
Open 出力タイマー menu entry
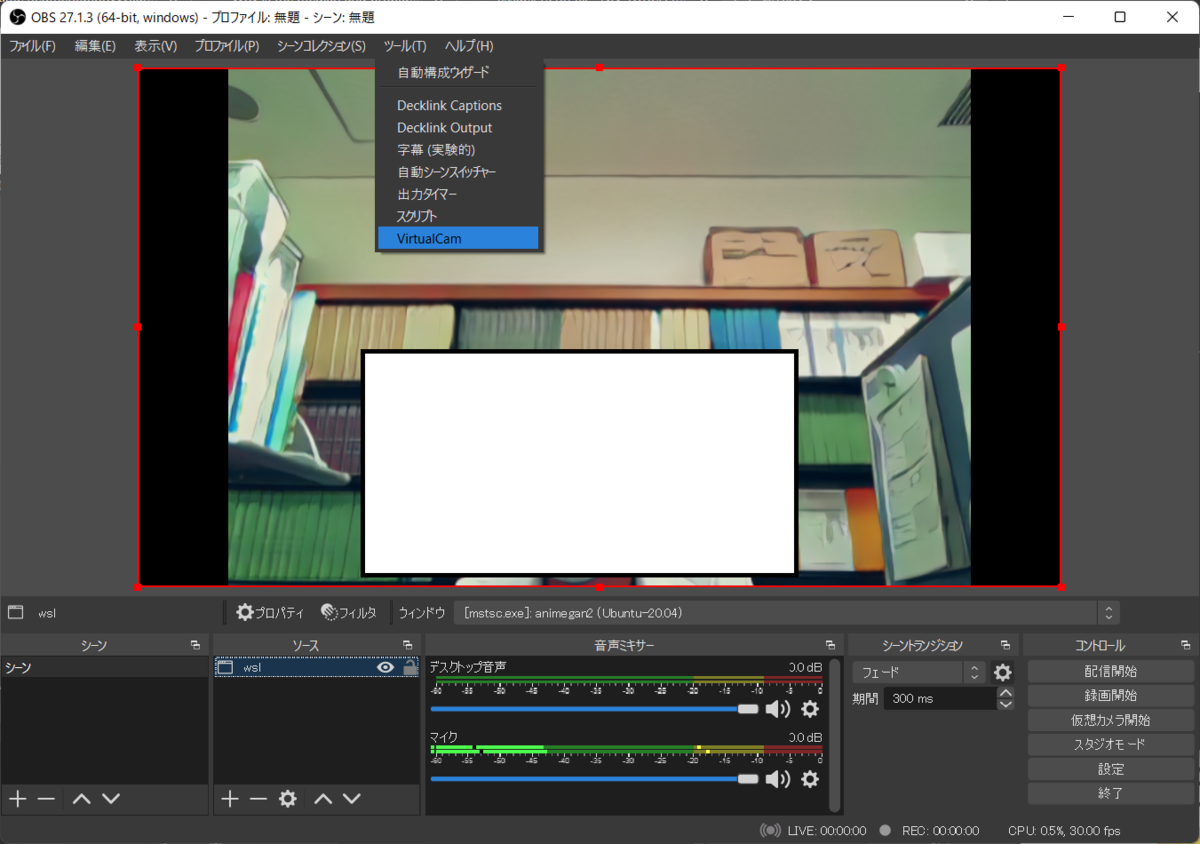click(458, 194)
